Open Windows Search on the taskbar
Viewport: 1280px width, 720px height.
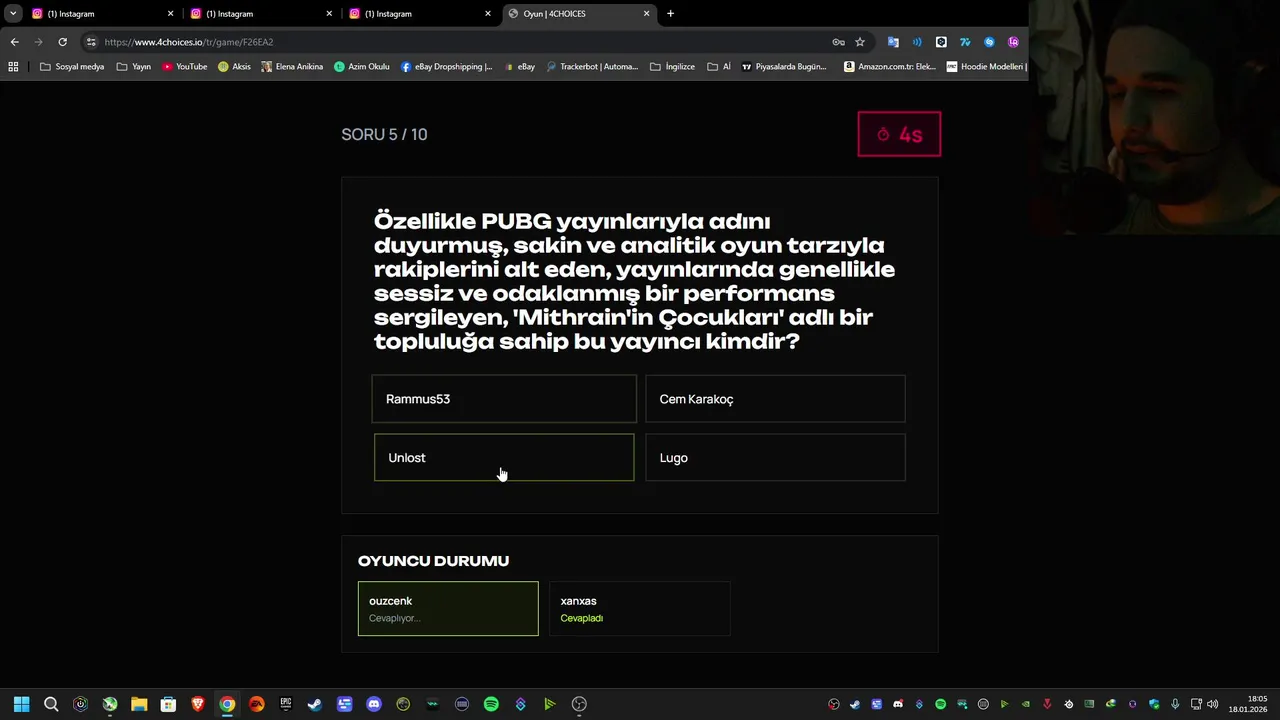(x=51, y=704)
